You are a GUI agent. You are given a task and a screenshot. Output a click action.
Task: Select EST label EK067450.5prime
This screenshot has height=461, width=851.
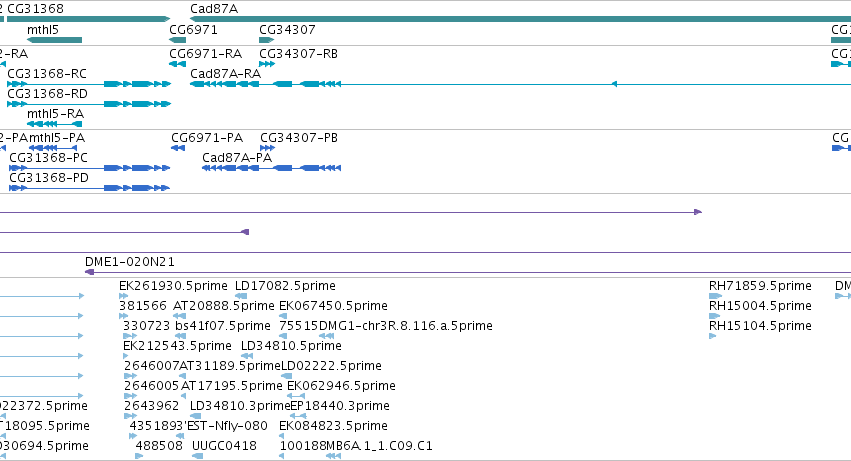coord(333,306)
